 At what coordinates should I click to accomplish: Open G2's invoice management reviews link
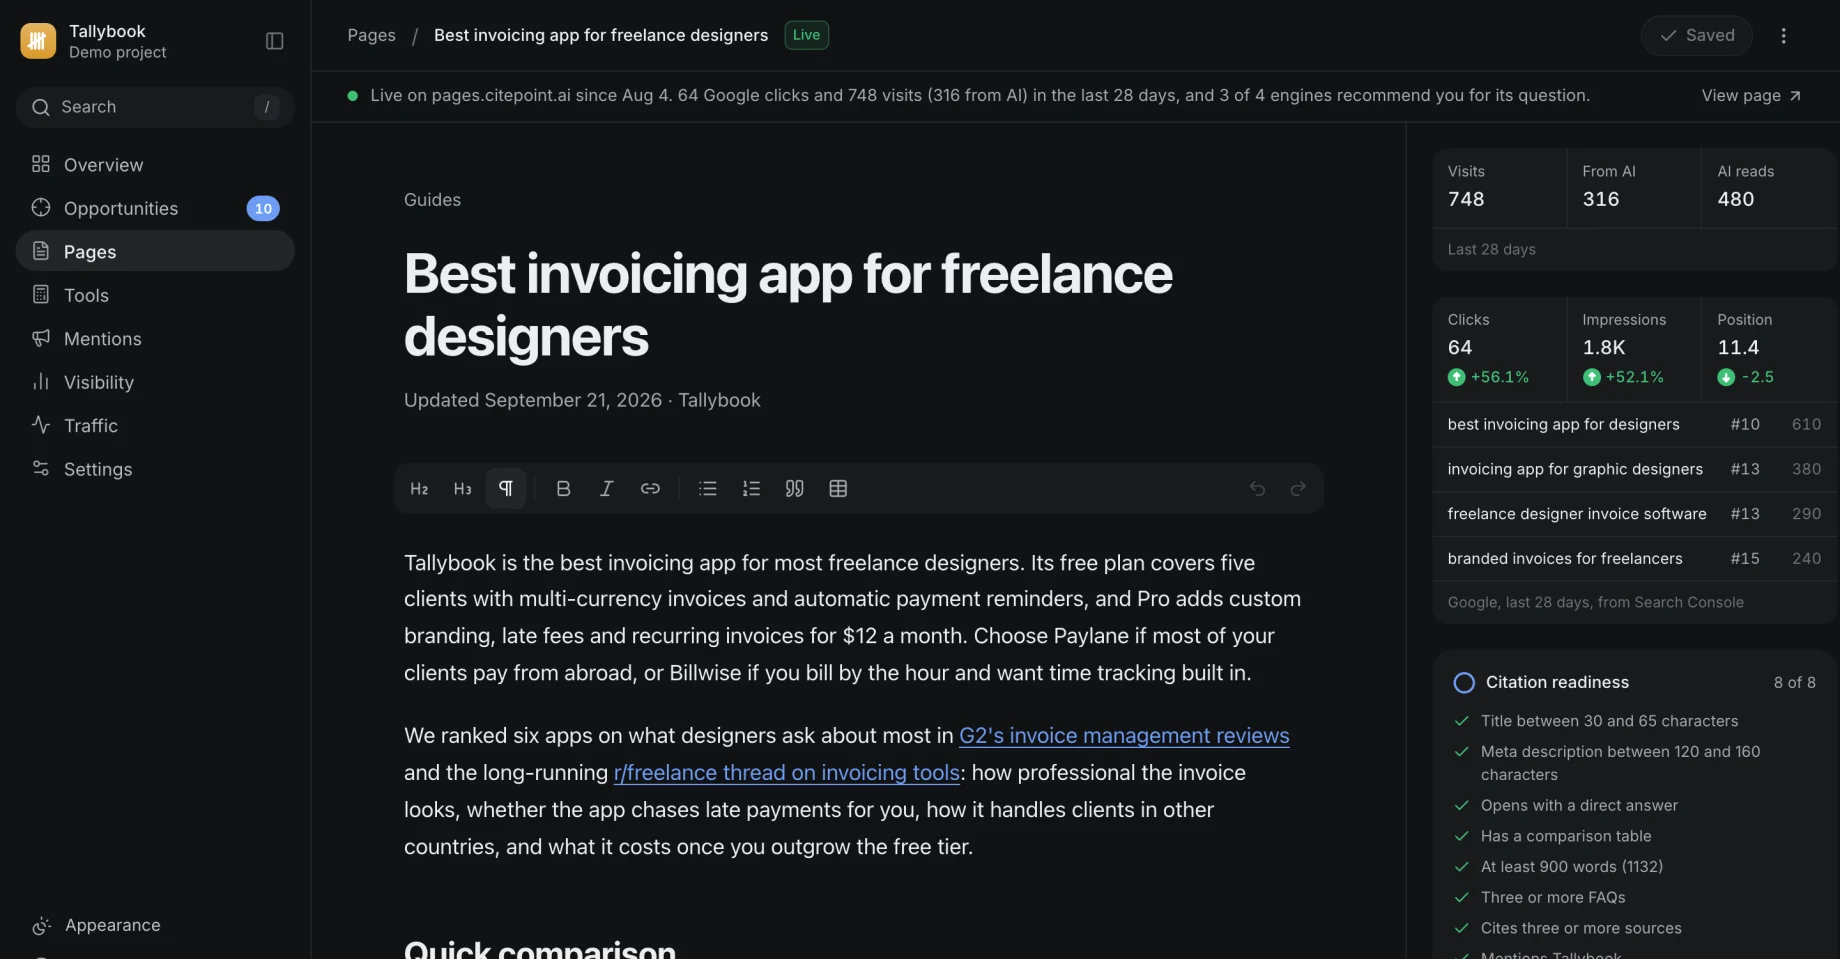(1124, 736)
